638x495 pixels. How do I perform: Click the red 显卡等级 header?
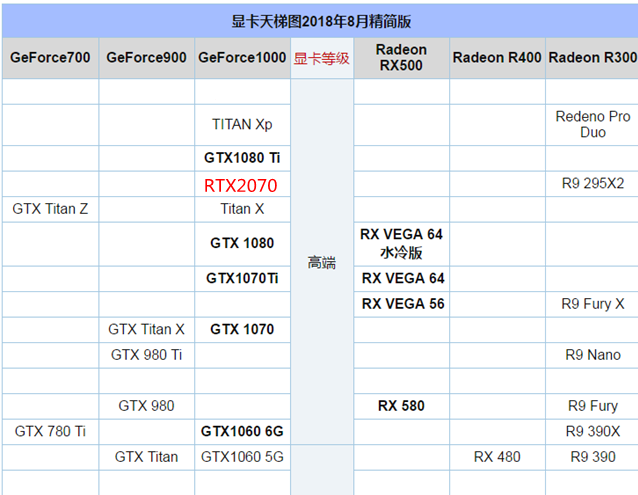(321, 59)
